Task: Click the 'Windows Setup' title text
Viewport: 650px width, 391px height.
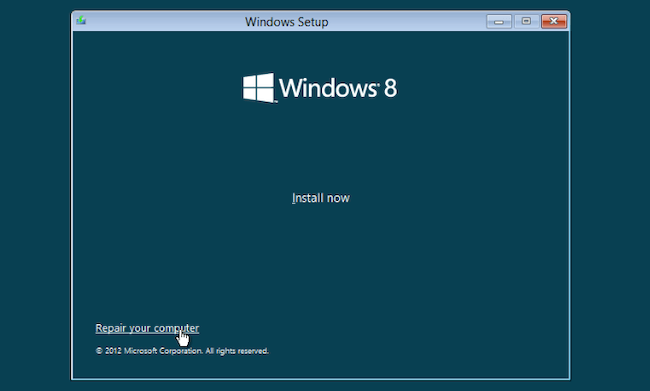Action: pos(286,22)
